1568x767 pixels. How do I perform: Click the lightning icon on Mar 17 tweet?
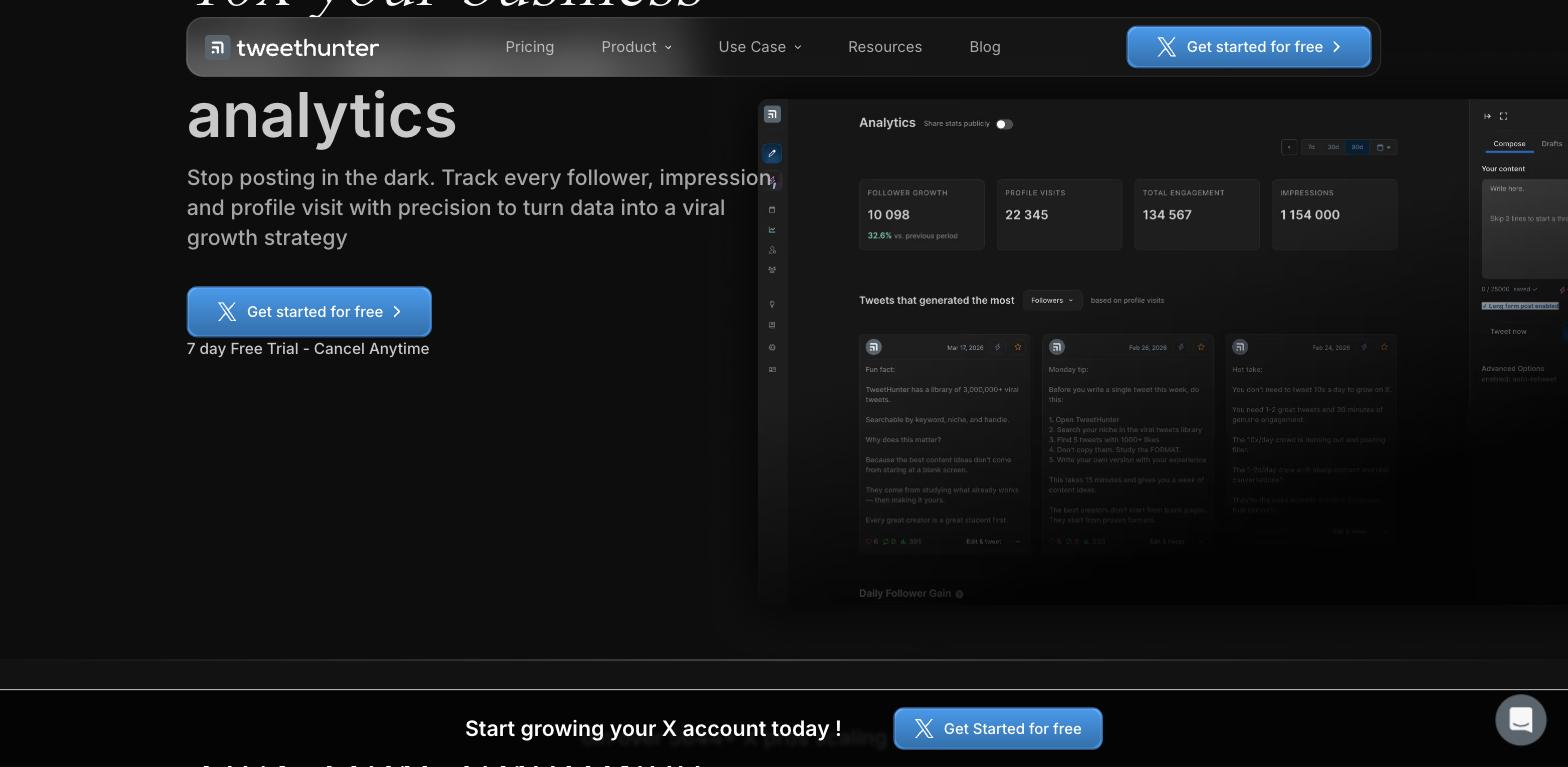click(998, 347)
